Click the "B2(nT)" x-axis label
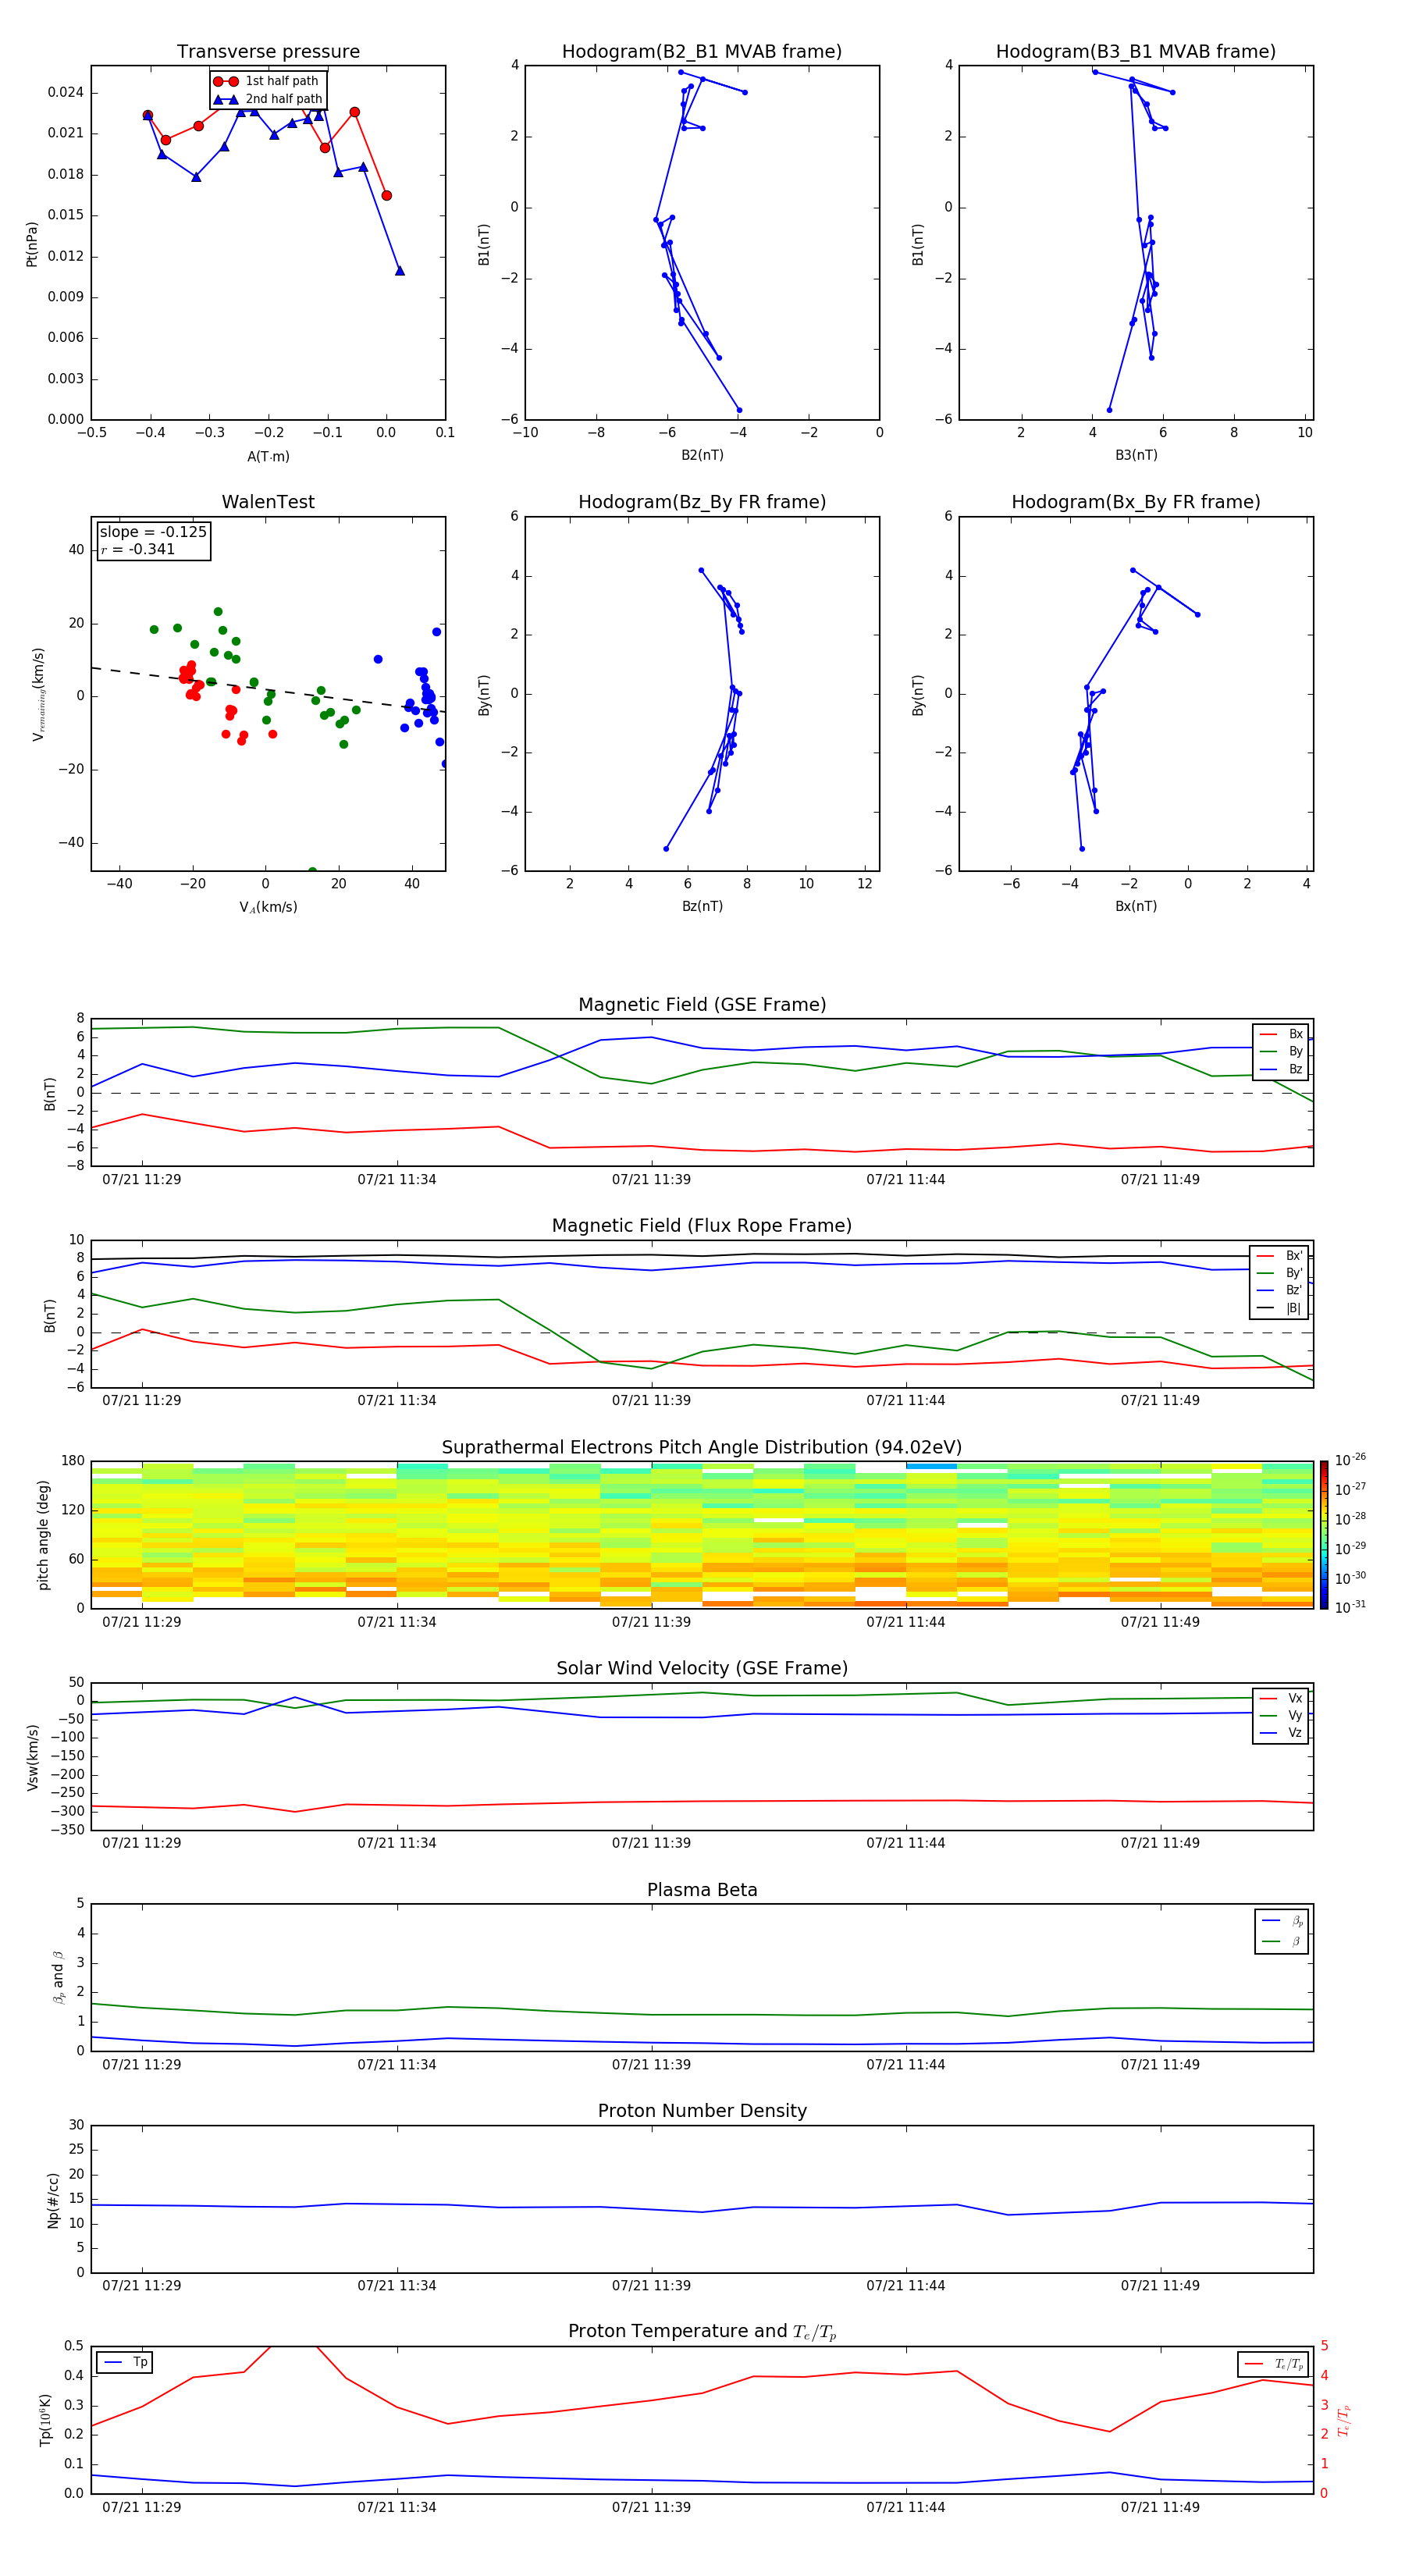 point(702,455)
